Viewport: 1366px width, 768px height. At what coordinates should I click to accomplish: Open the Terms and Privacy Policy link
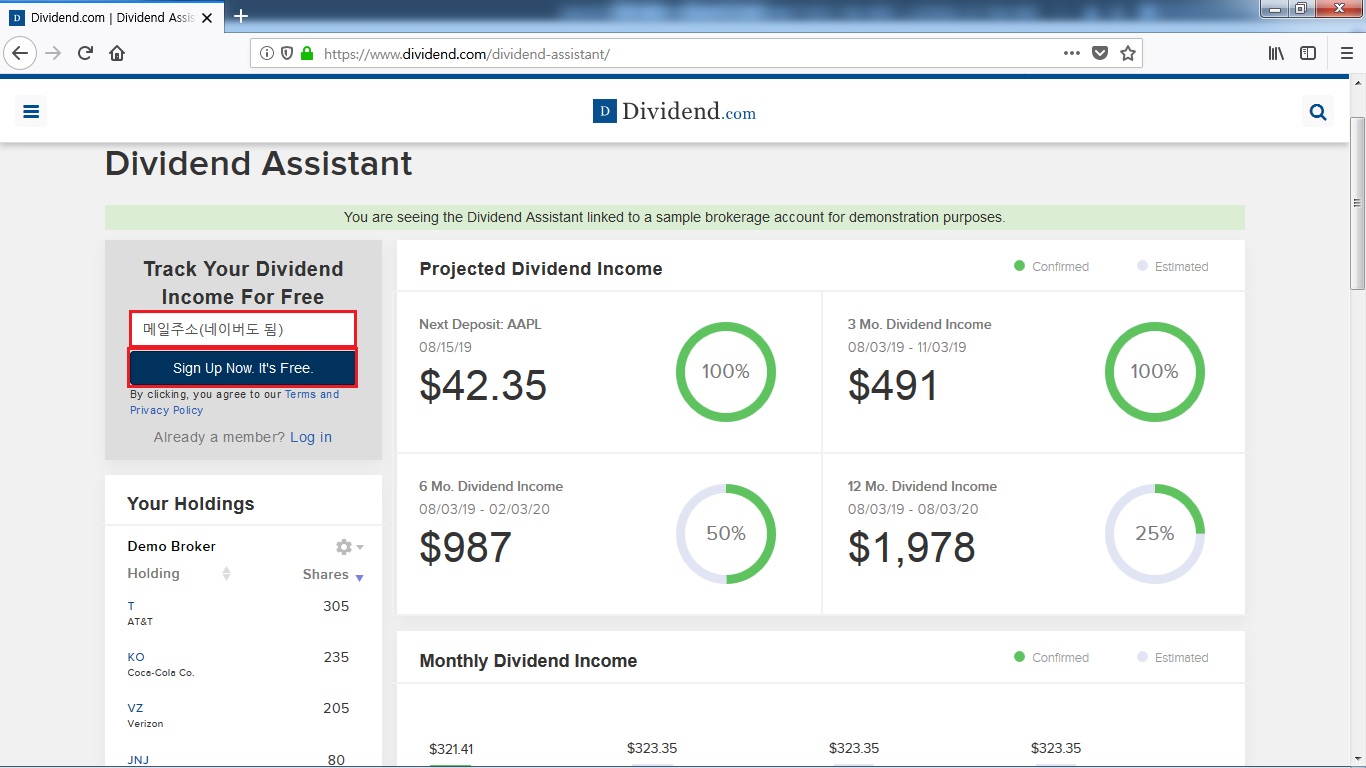click(x=235, y=402)
